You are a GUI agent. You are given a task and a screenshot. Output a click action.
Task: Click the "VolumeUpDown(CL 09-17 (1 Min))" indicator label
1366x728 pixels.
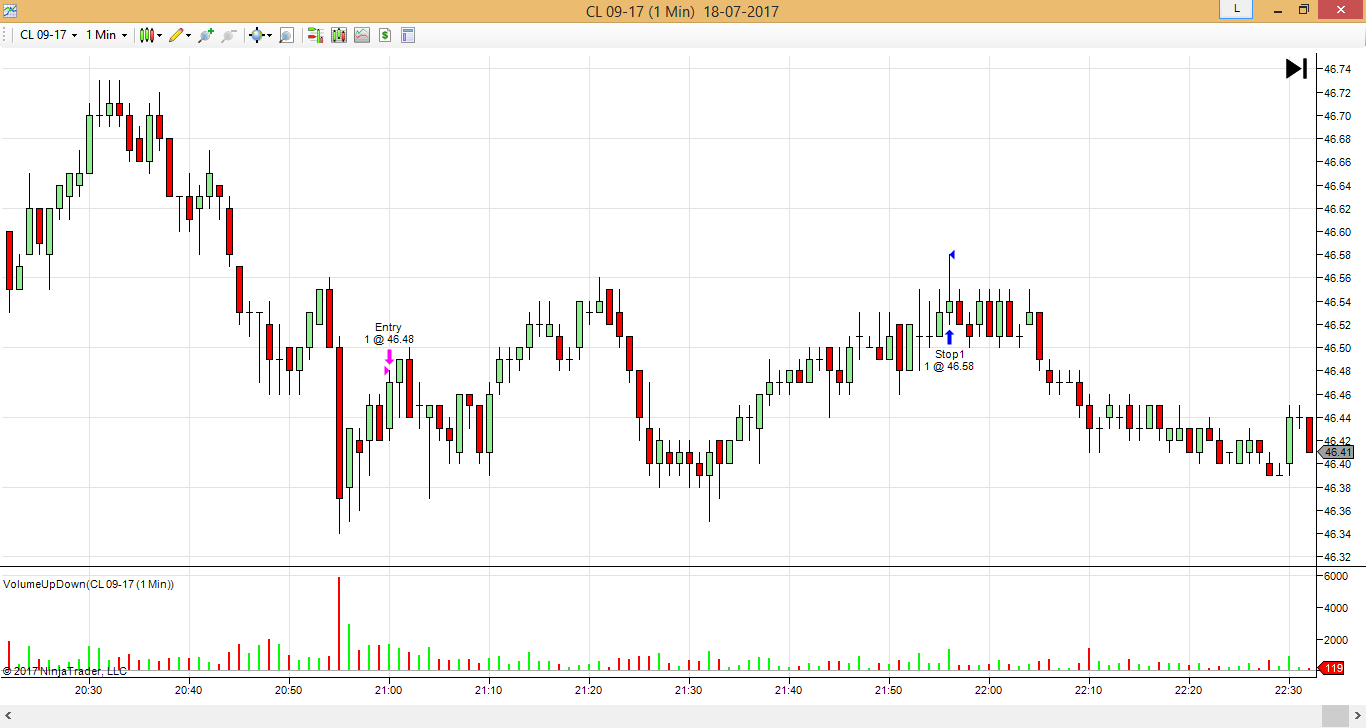(x=89, y=584)
